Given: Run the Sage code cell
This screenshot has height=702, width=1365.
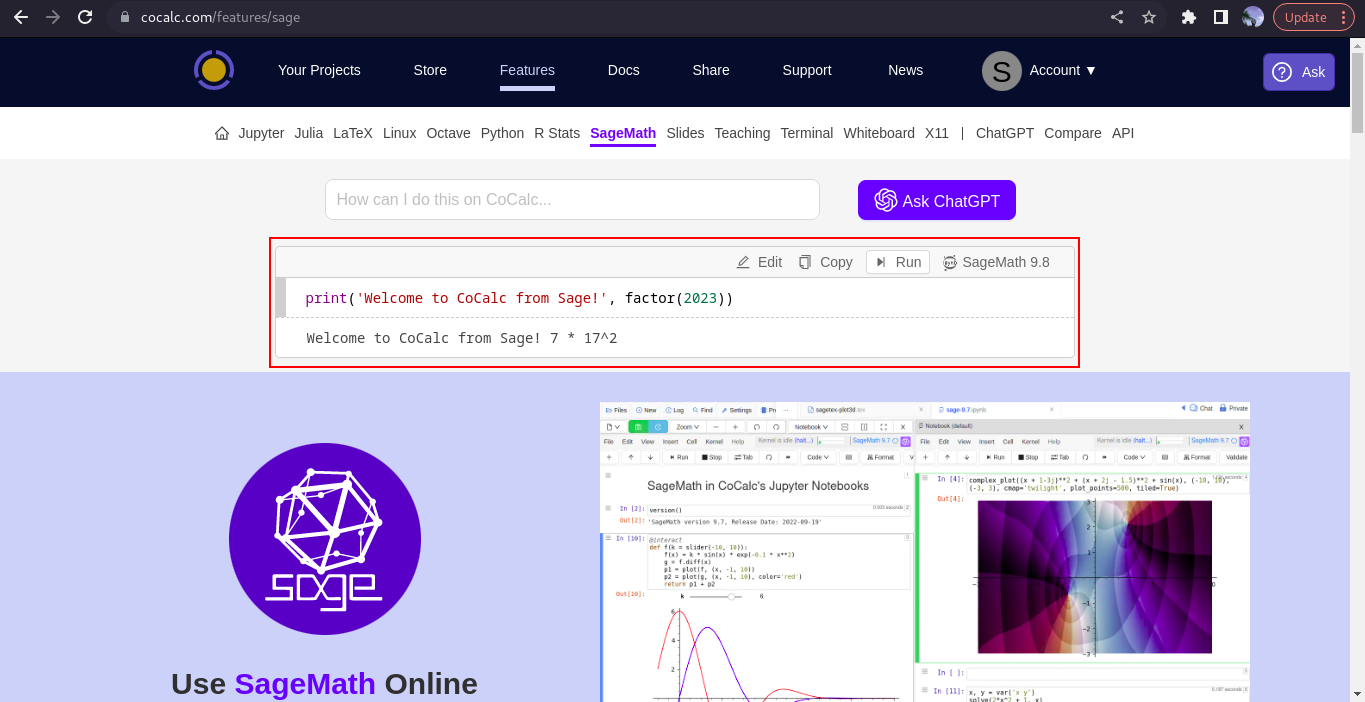Looking at the screenshot, I should (898, 262).
